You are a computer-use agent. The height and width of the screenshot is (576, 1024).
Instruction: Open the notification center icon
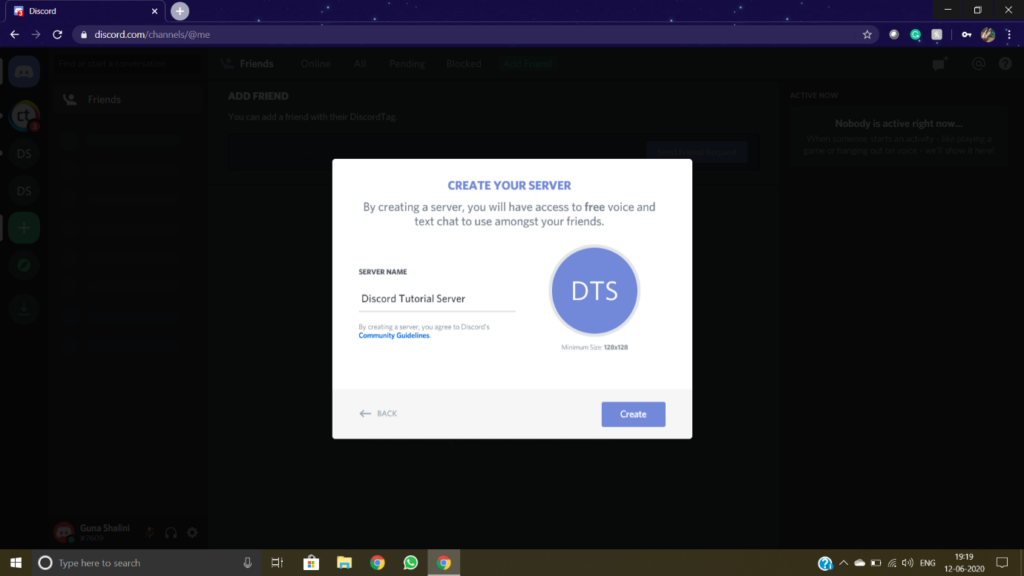point(1002,563)
